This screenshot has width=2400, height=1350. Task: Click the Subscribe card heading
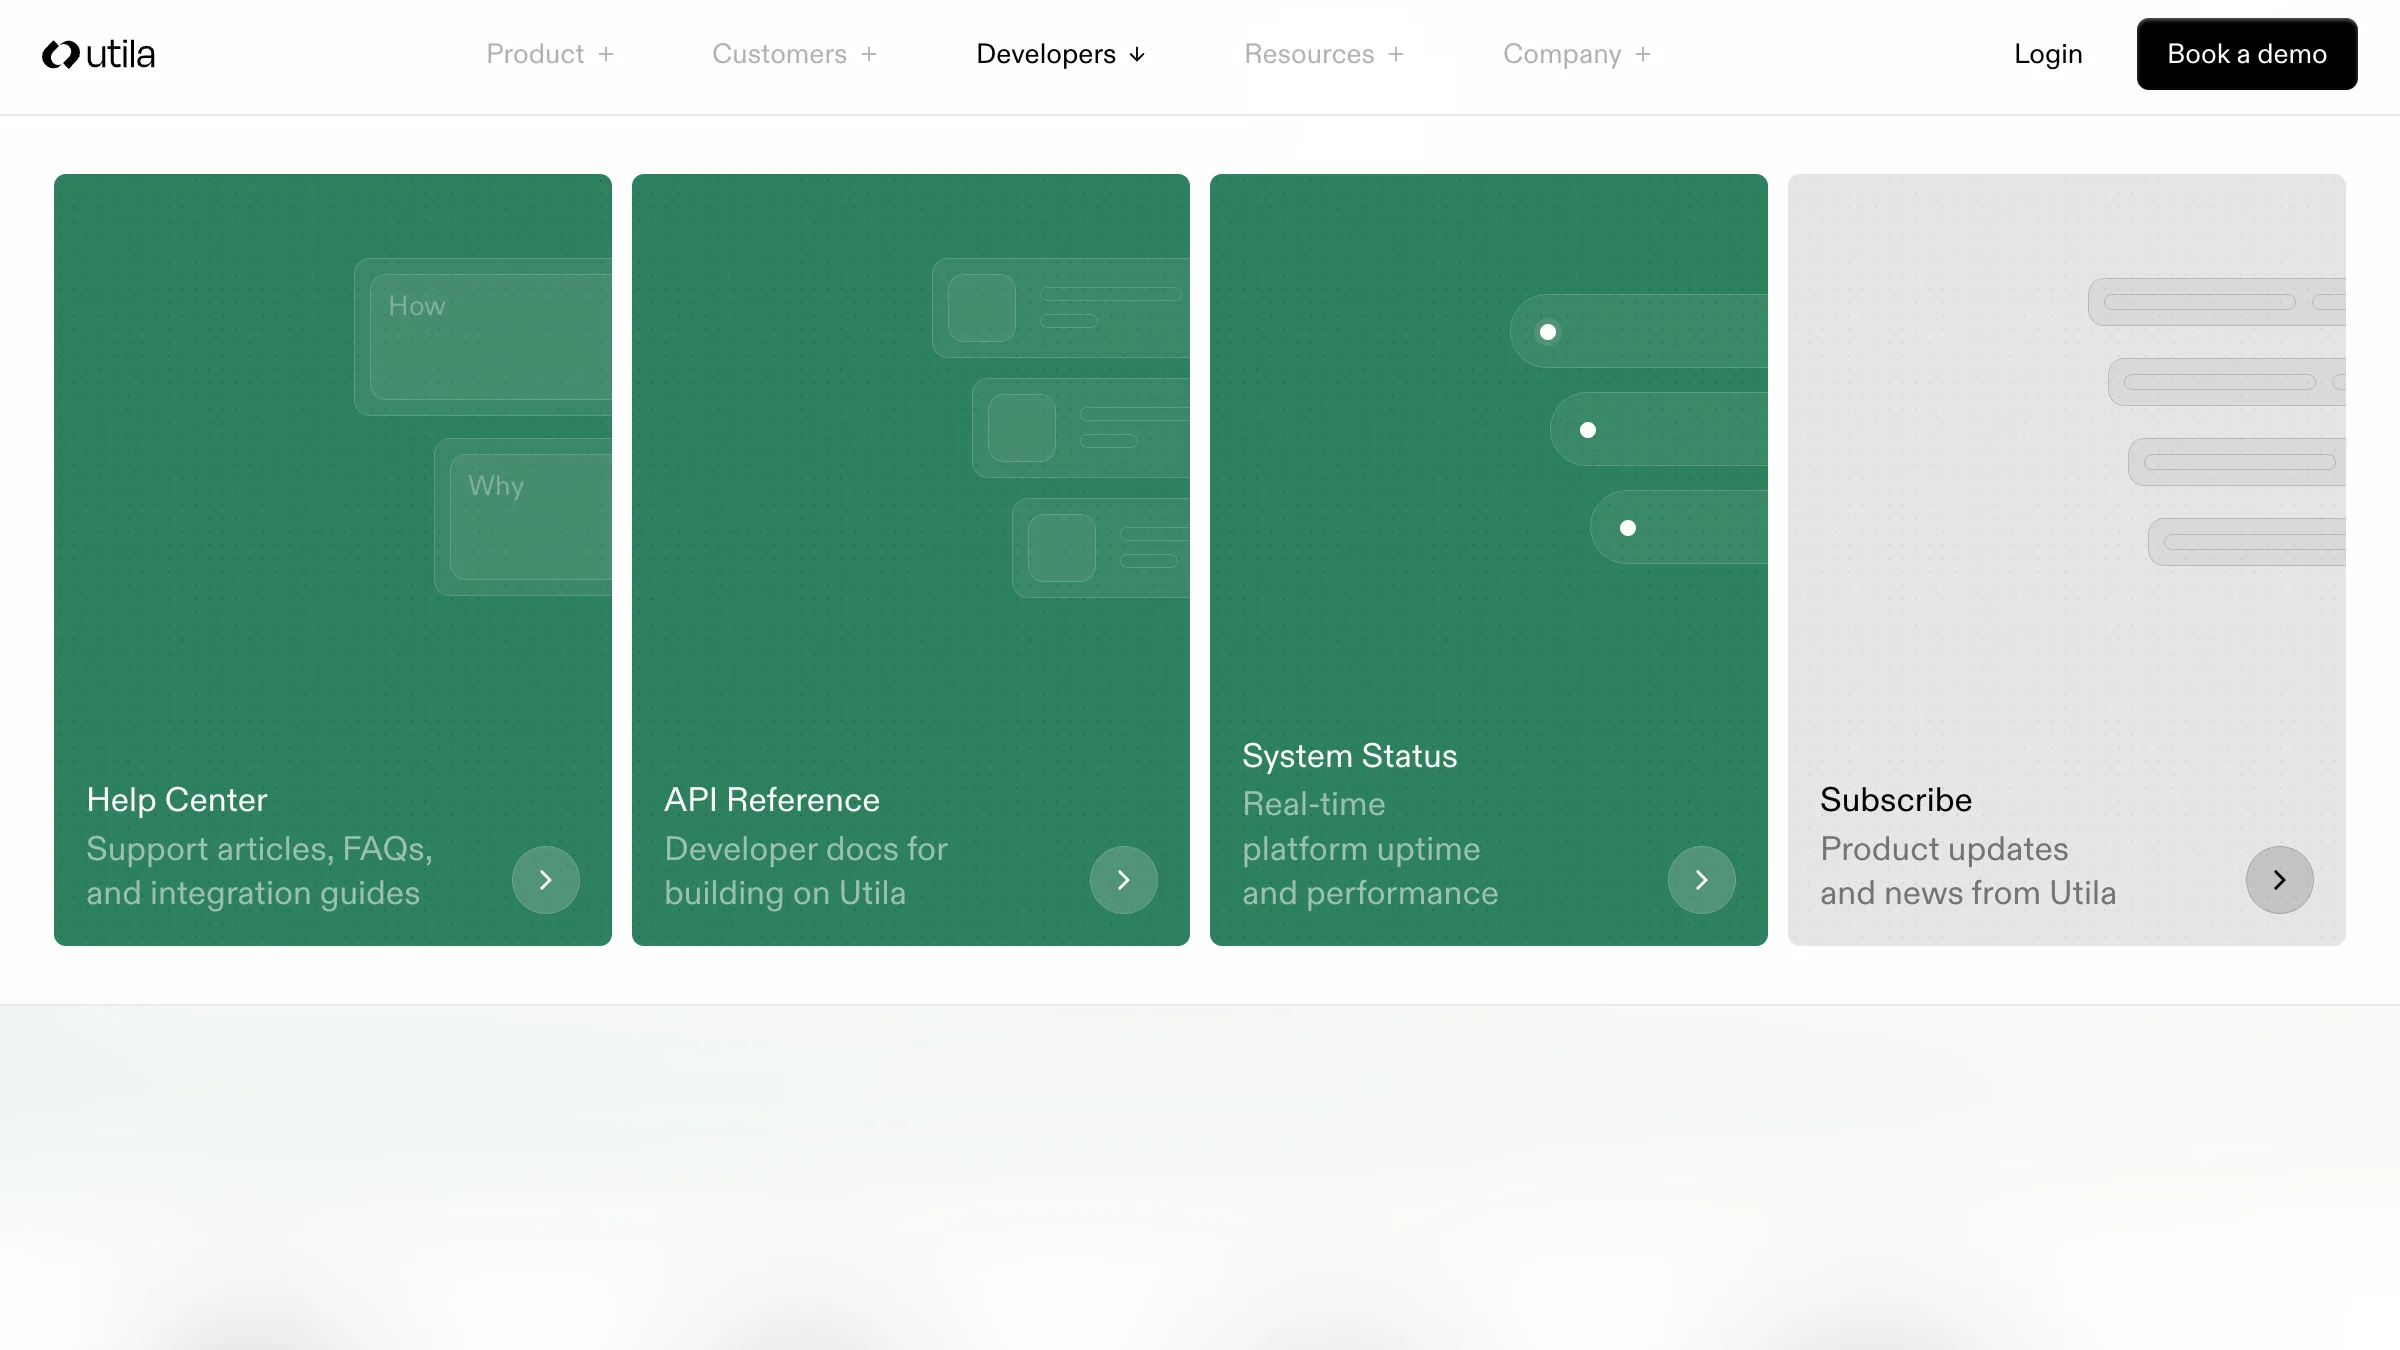click(x=1895, y=800)
